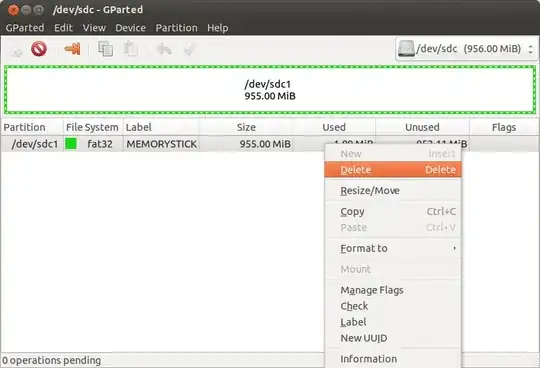Open the GParted menu
Screen dimensions: 540x368
pyautogui.click(x=25, y=28)
